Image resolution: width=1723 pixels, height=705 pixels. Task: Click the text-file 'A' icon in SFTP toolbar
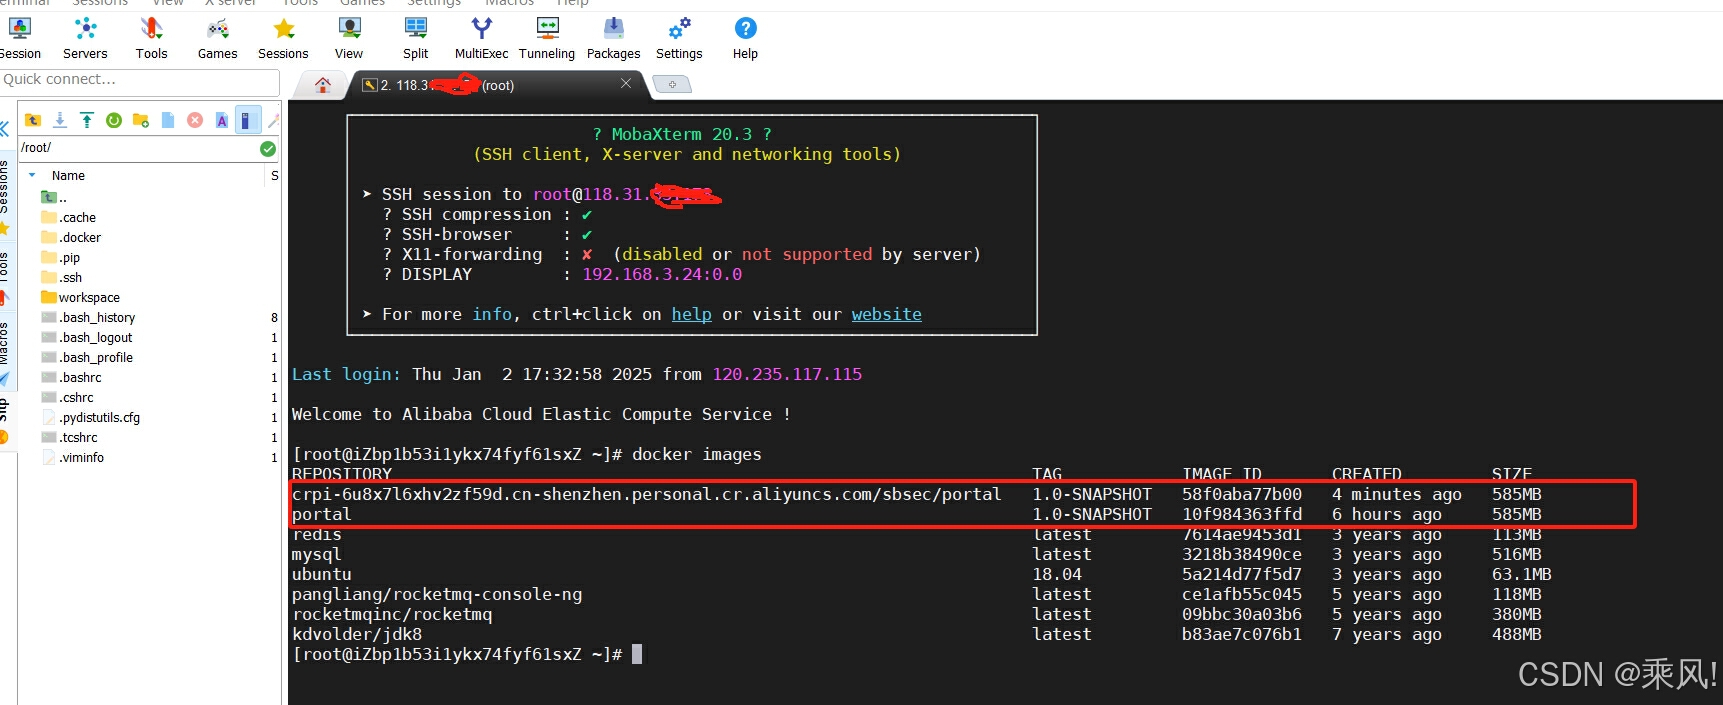pos(222,120)
